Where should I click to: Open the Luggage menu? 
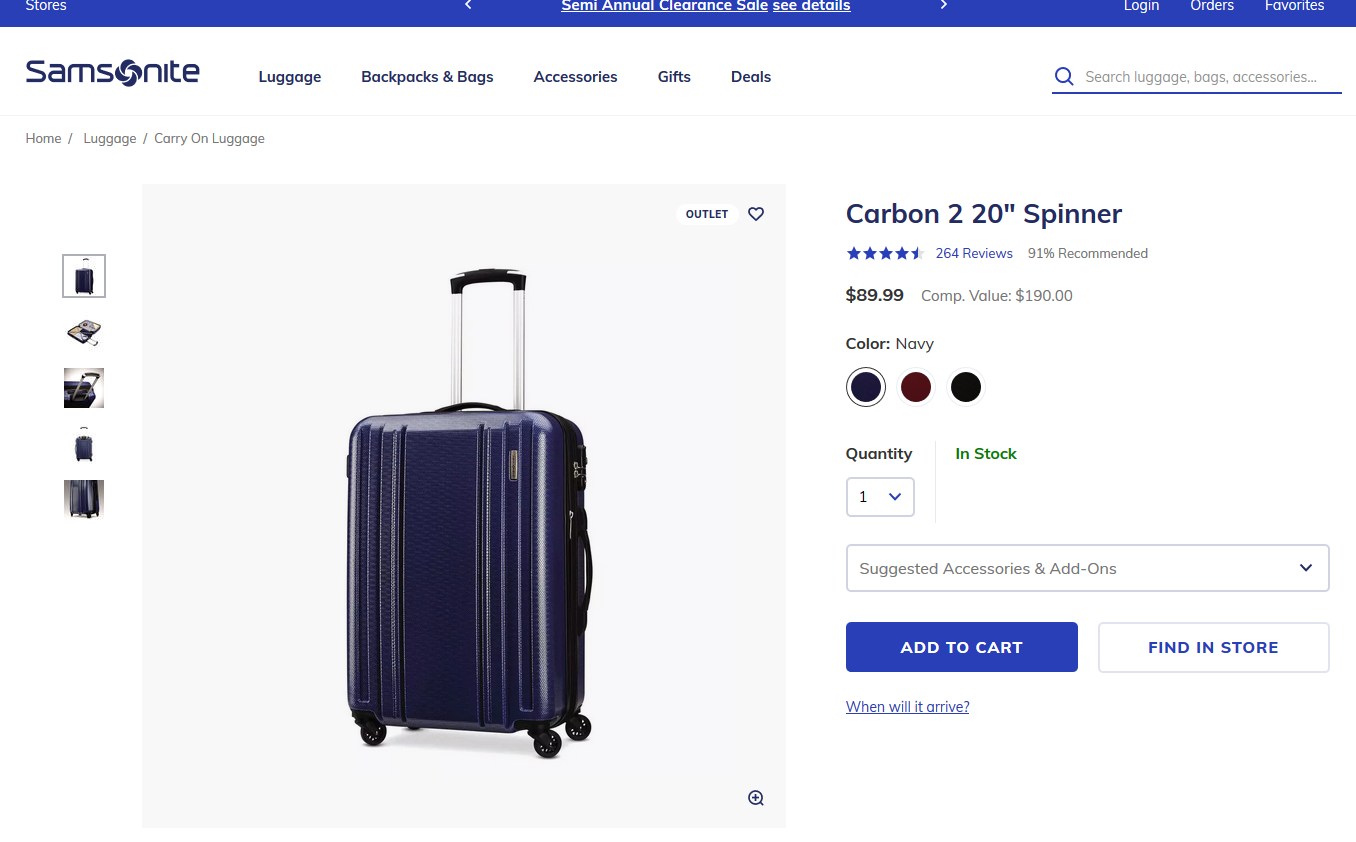pos(290,77)
